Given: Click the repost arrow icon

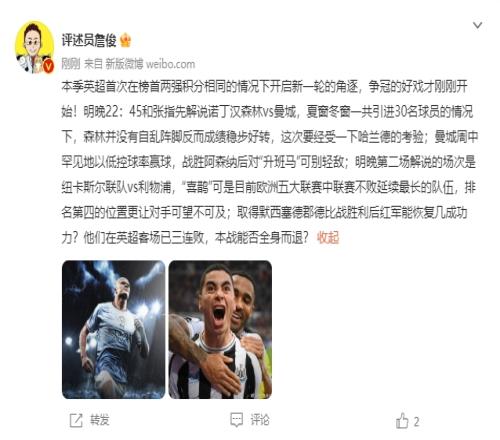Looking at the screenshot, I should click(76, 420).
